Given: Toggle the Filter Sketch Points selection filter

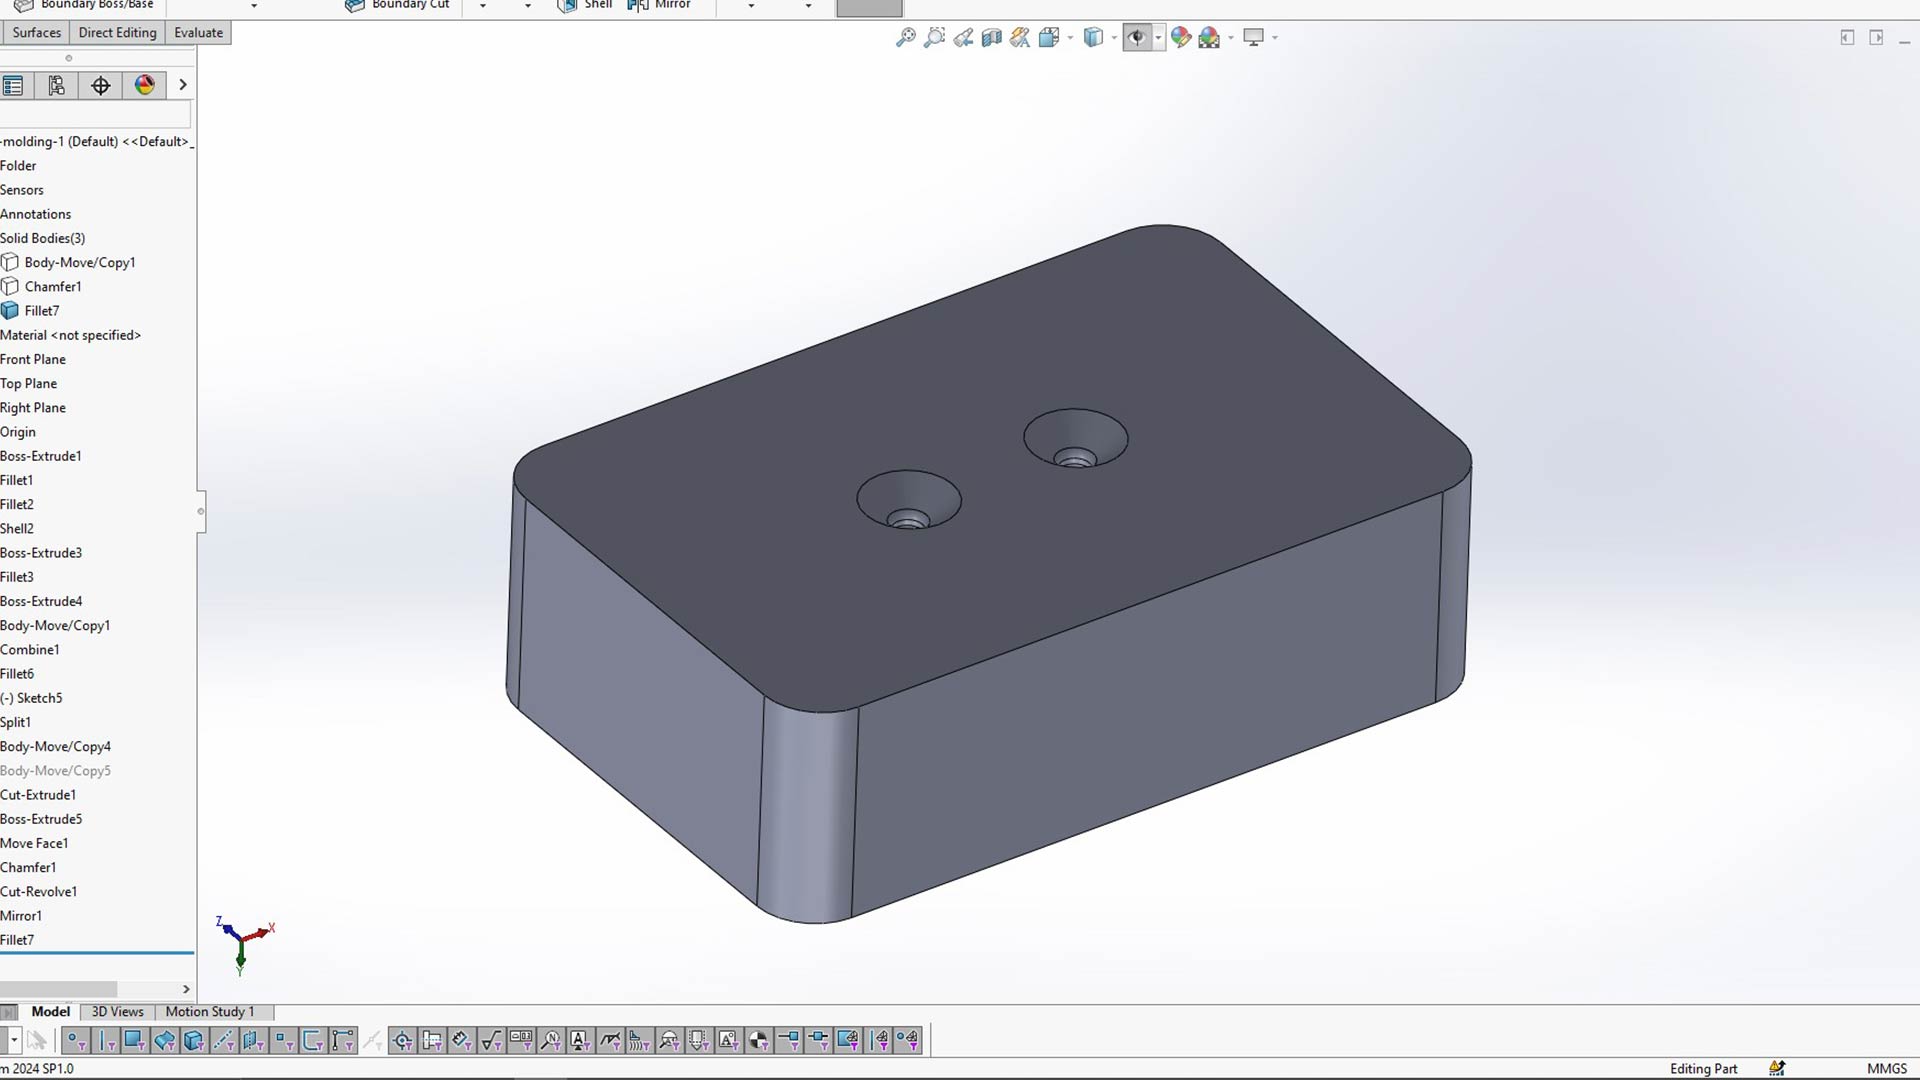Looking at the screenshot, I should click(283, 1041).
